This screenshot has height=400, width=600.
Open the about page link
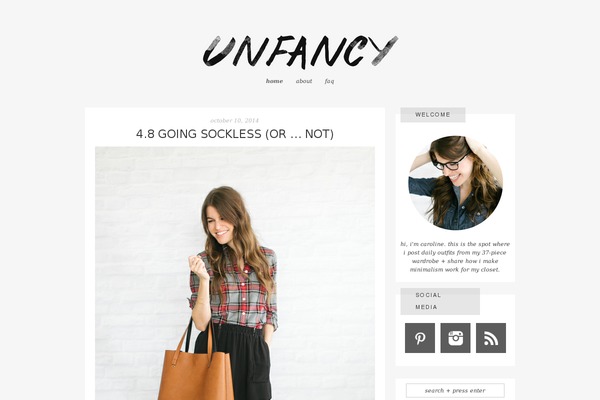(x=304, y=81)
